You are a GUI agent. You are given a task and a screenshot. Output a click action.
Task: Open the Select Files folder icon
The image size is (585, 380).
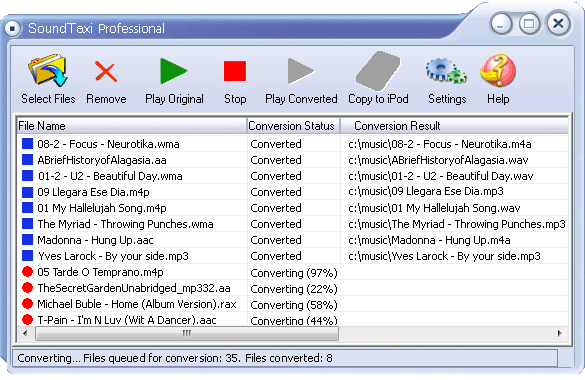click(48, 70)
